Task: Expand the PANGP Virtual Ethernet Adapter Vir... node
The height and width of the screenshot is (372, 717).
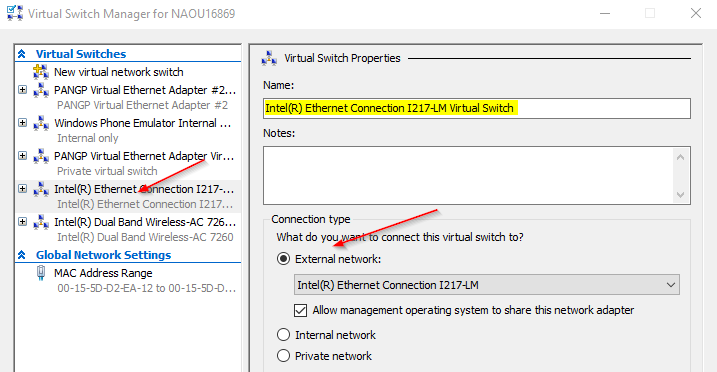Action: [x=22, y=155]
